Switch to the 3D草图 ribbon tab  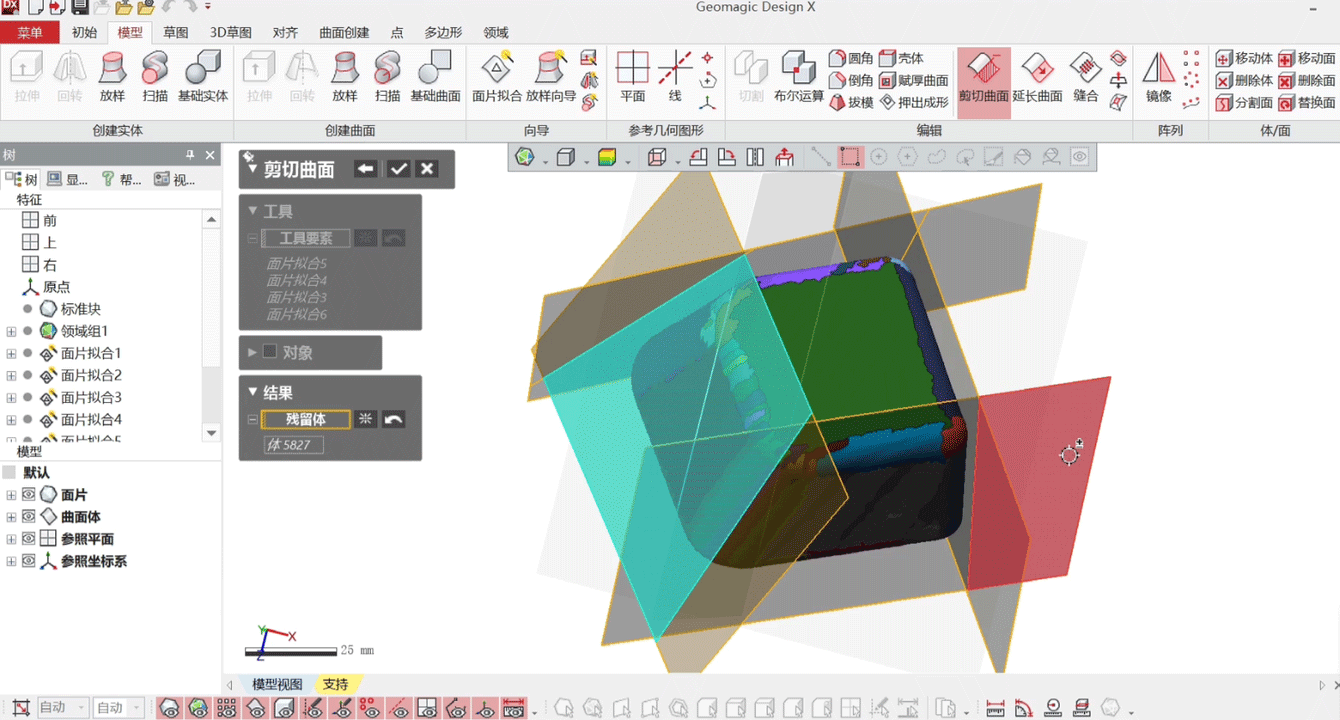[x=231, y=32]
